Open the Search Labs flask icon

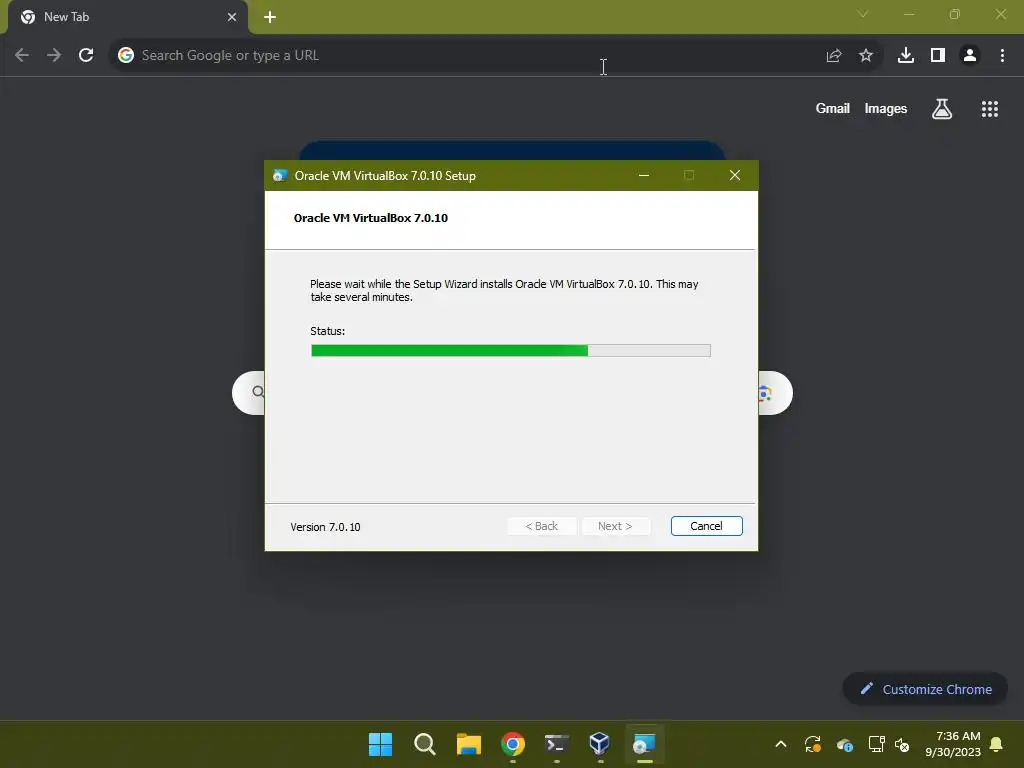point(941,108)
